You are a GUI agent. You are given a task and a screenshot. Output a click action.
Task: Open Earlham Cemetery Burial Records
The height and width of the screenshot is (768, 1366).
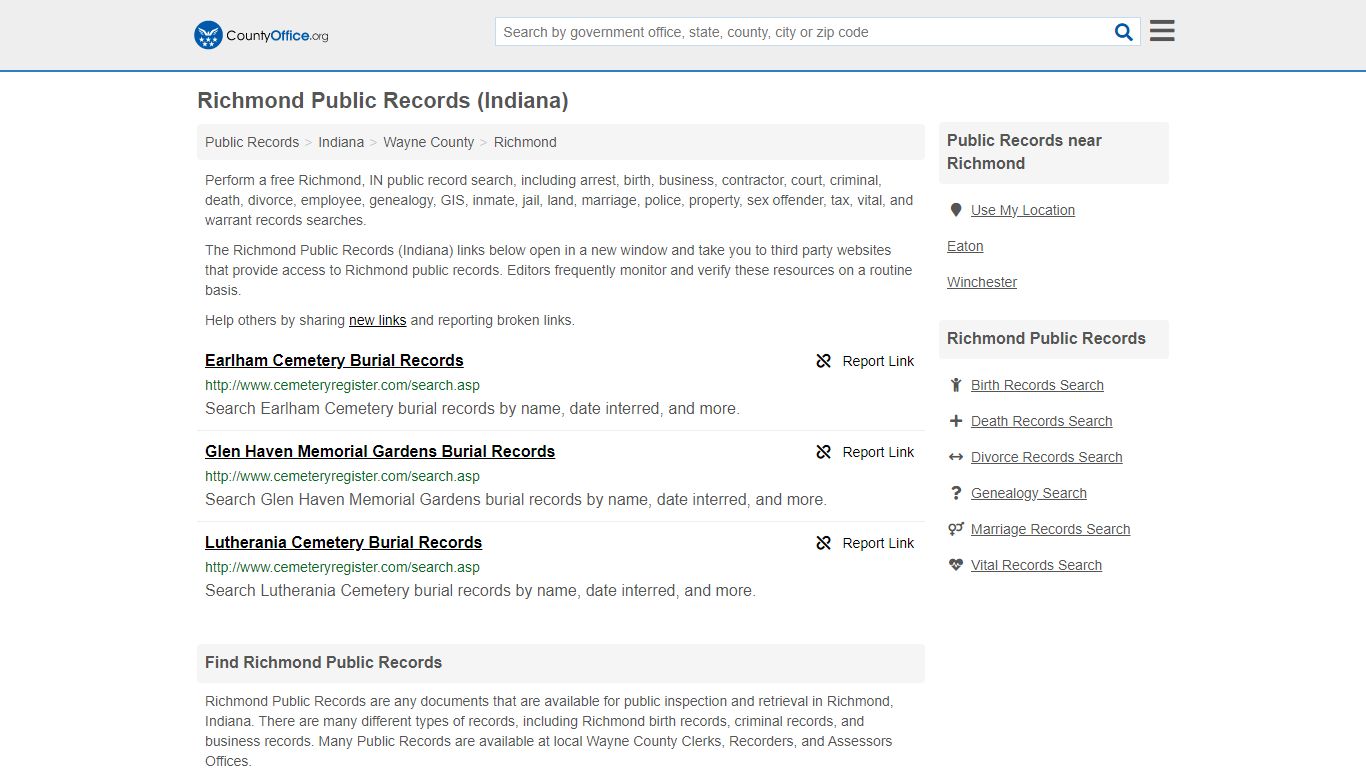[334, 360]
